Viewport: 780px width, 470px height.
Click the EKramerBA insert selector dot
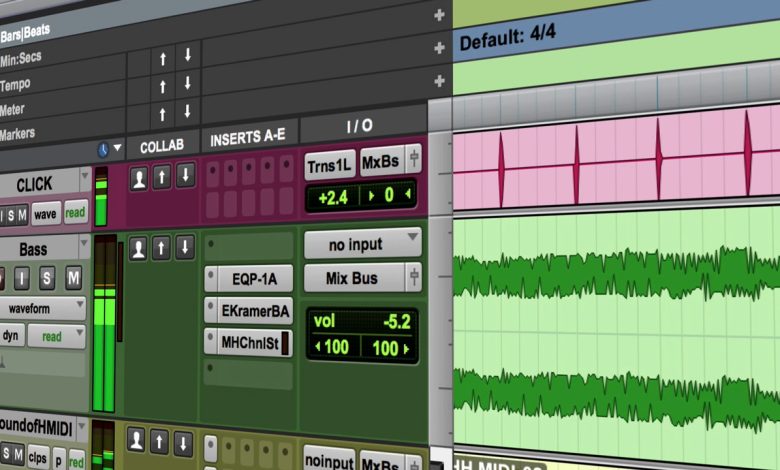(211, 306)
